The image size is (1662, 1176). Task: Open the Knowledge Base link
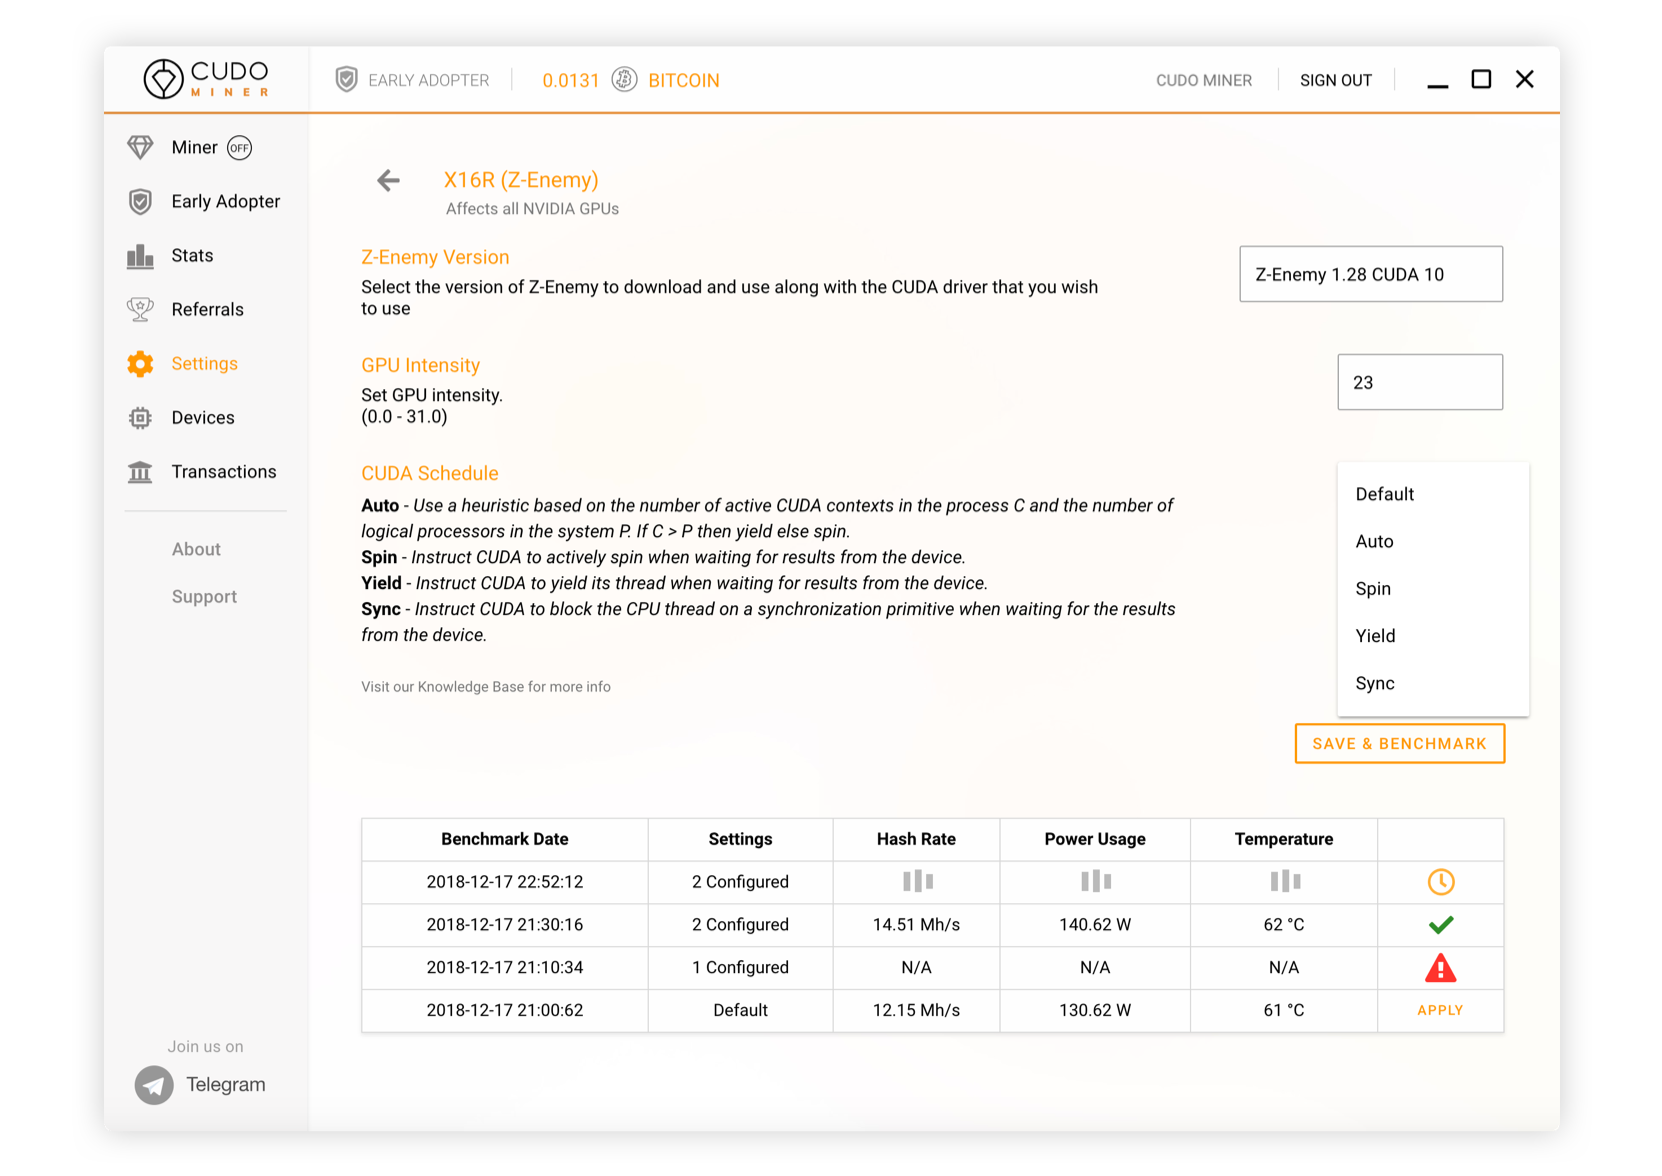pyautogui.click(x=485, y=687)
